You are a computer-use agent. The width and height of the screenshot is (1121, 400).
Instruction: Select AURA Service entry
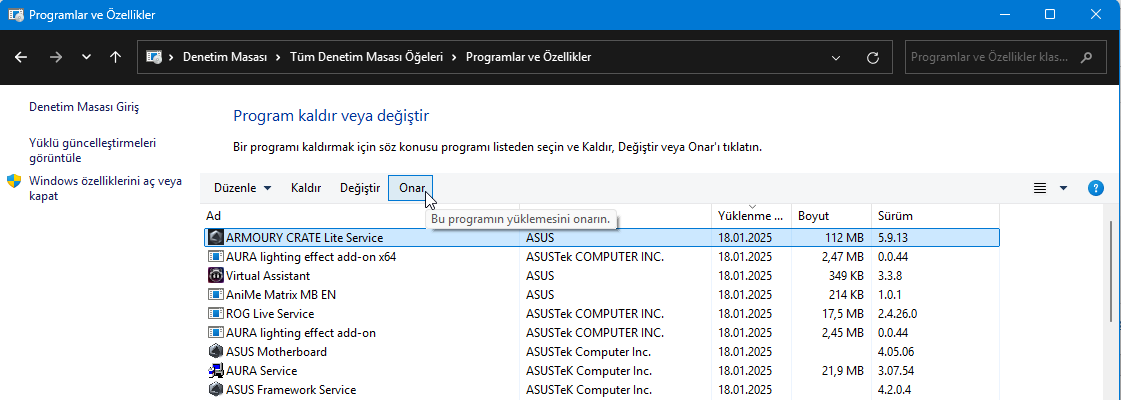coord(602,371)
